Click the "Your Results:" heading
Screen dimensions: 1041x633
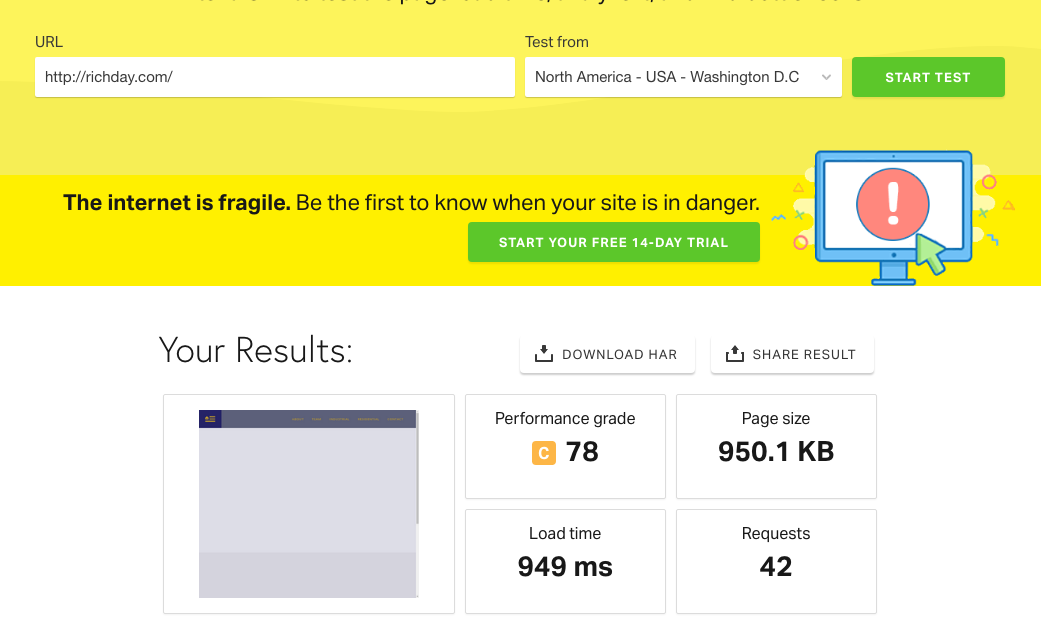click(255, 351)
